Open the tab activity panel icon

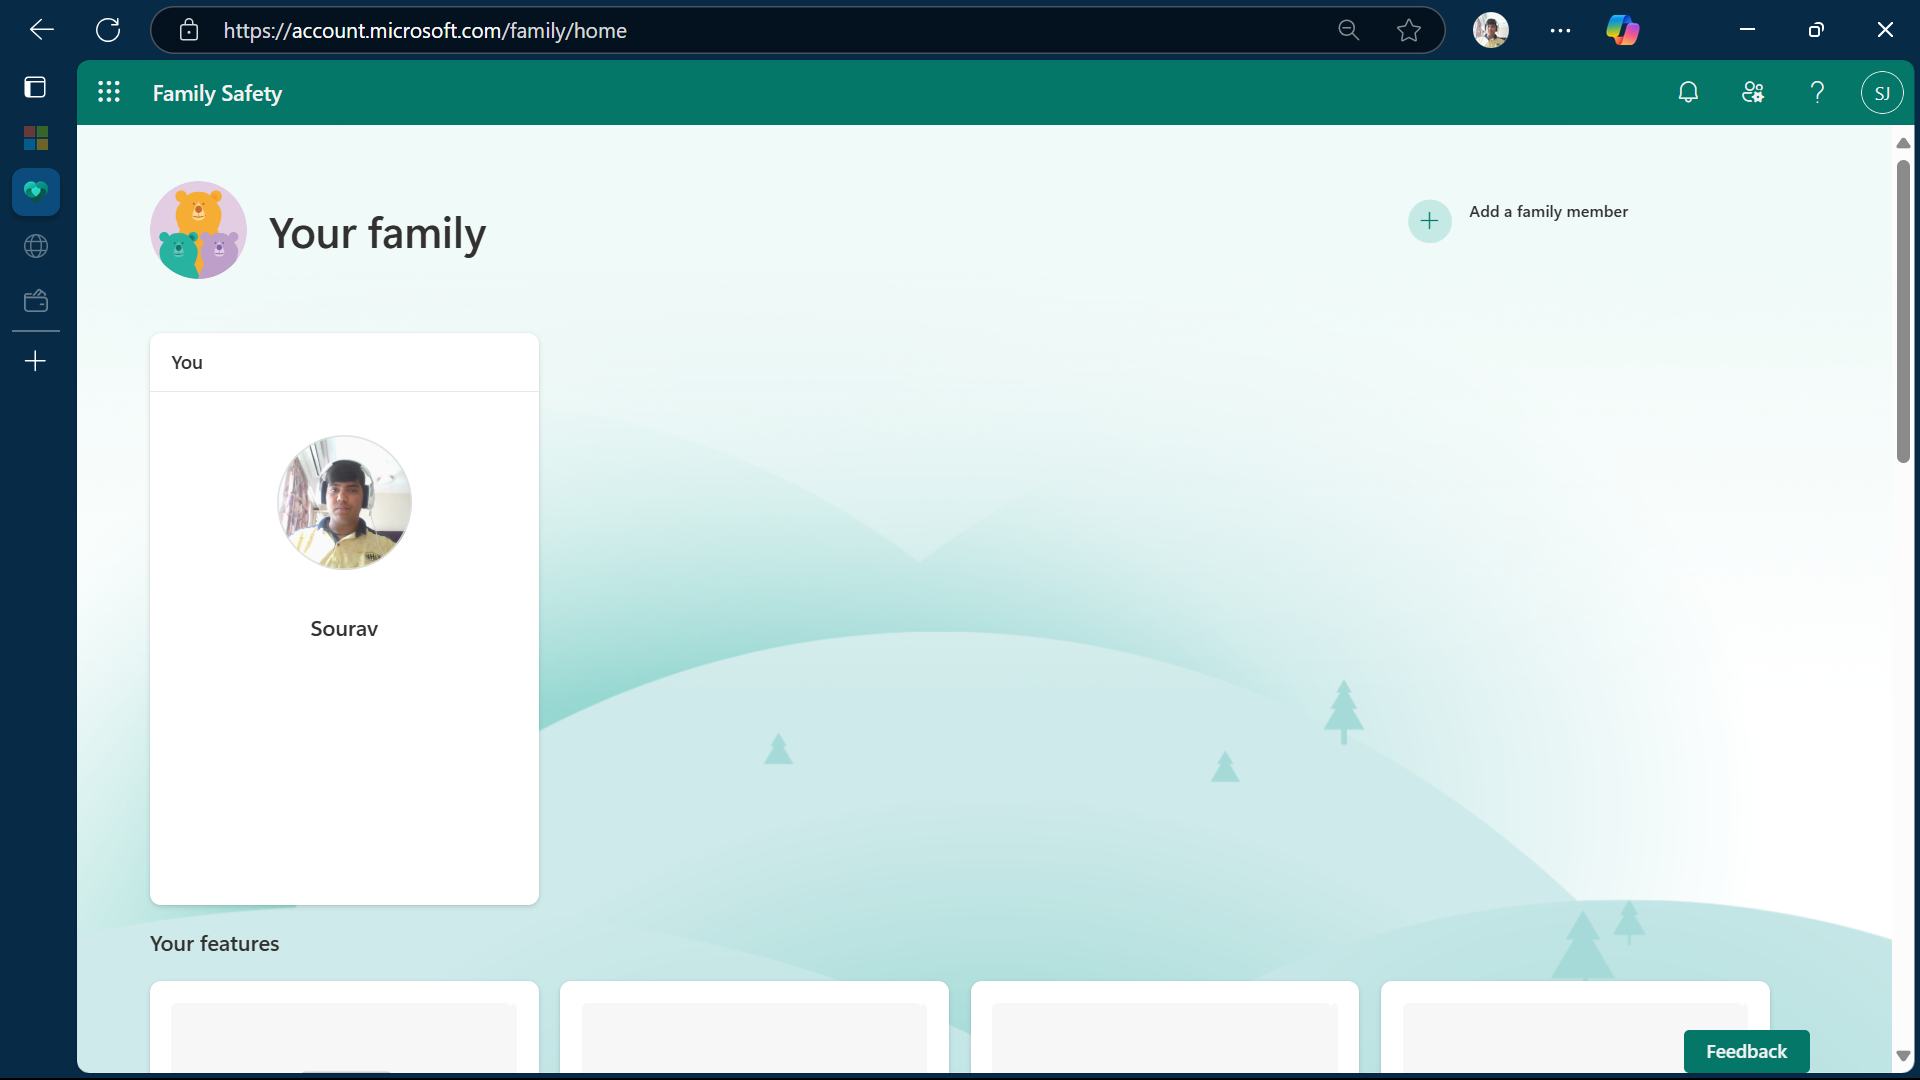point(35,87)
